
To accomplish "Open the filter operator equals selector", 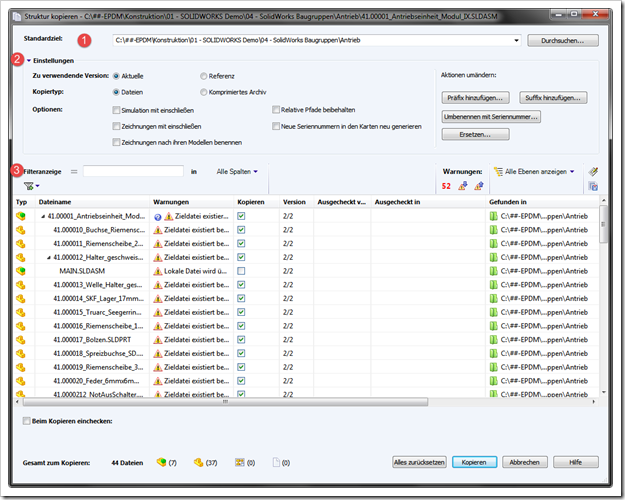I will click(x=74, y=171).
